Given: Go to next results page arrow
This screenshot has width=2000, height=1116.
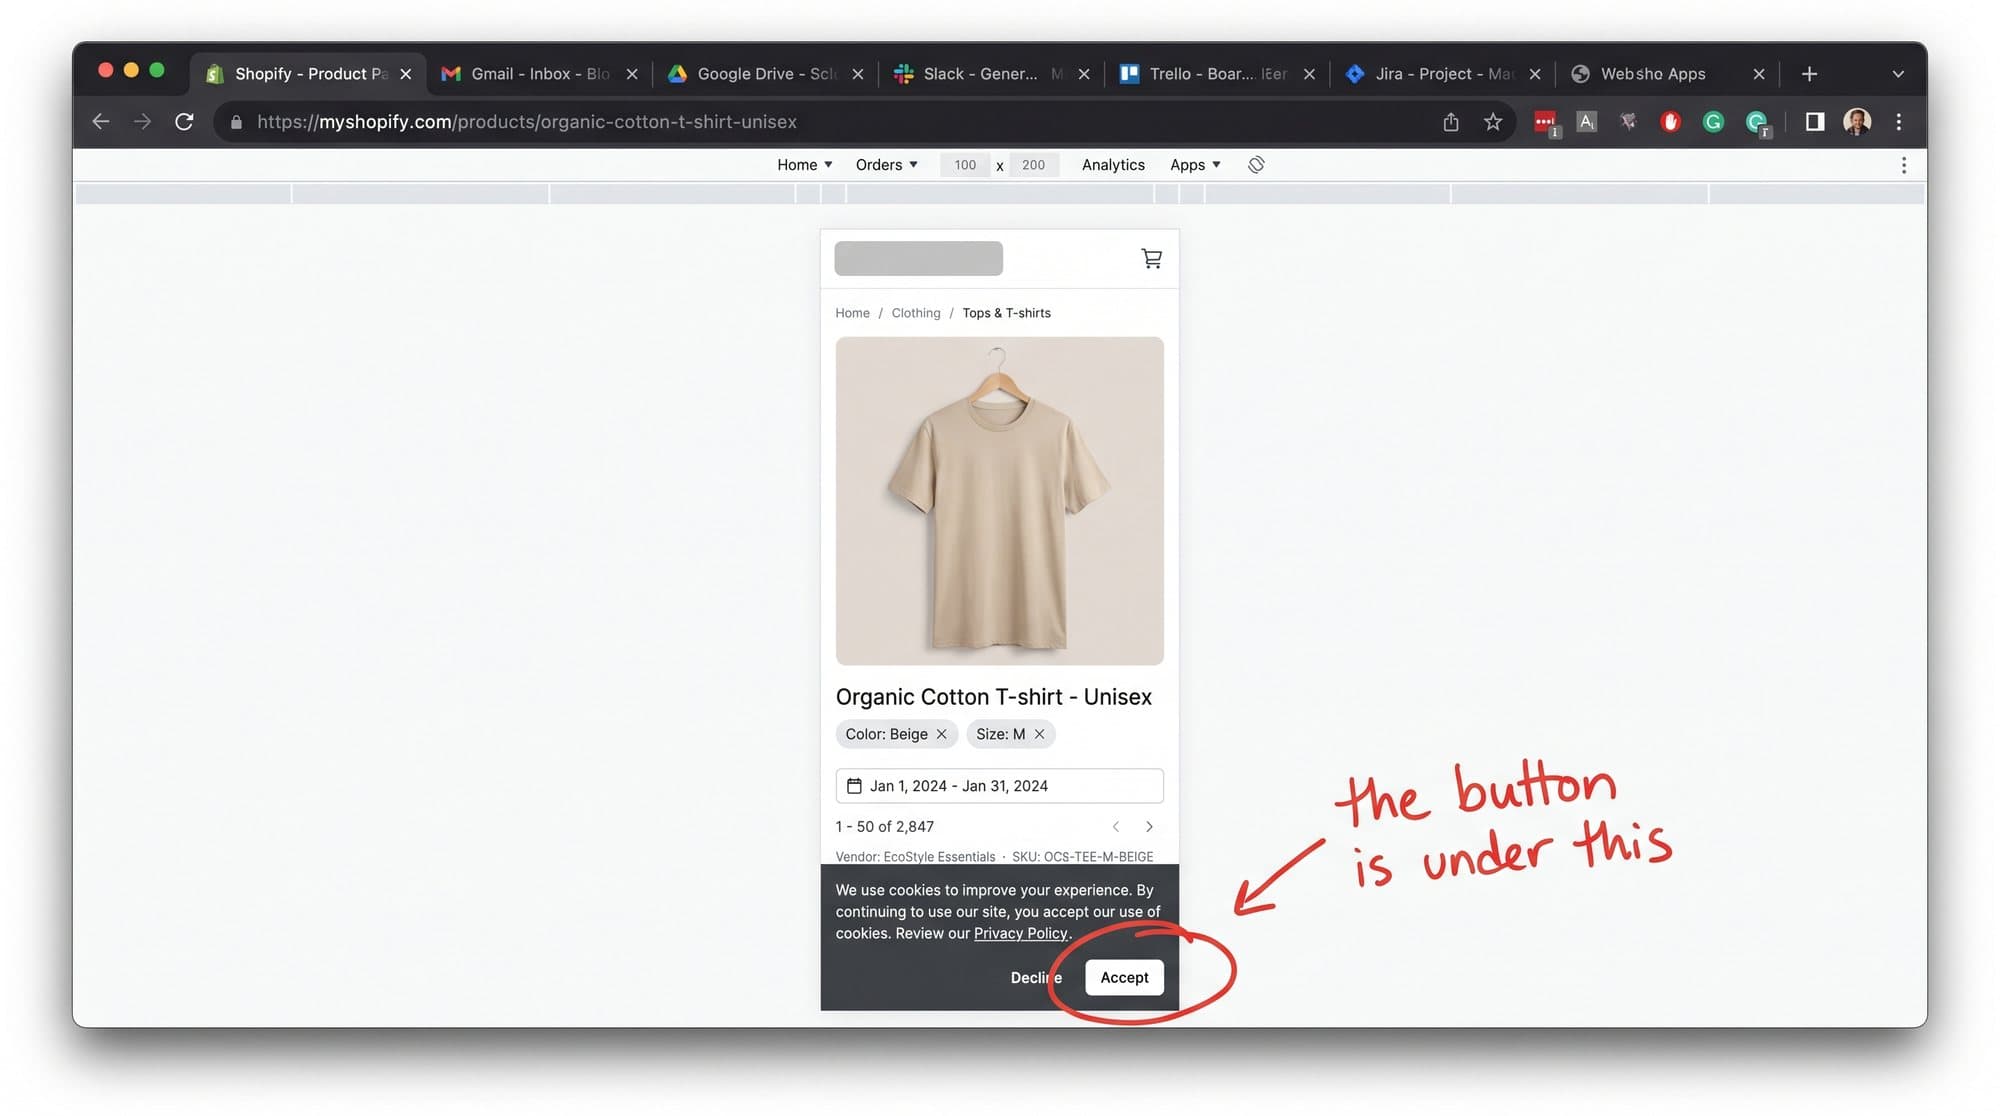Looking at the screenshot, I should tap(1149, 826).
